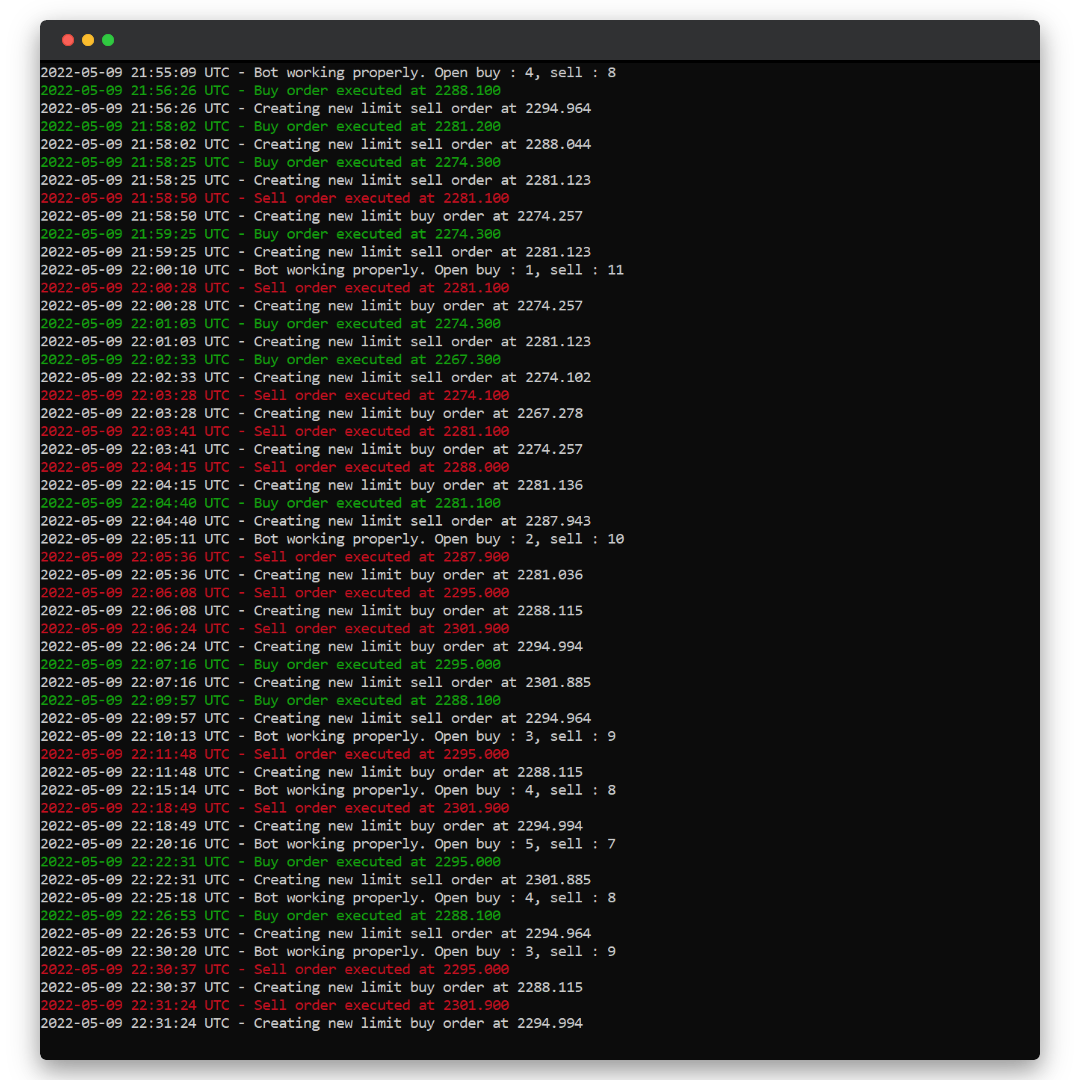Screen dimensions: 1080x1080
Task: Click the green maximize window button
Action: [x=108, y=40]
